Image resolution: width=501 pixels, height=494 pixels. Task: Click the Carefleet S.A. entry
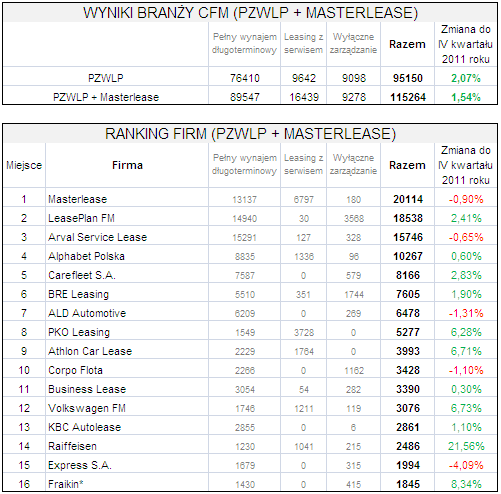82,275
